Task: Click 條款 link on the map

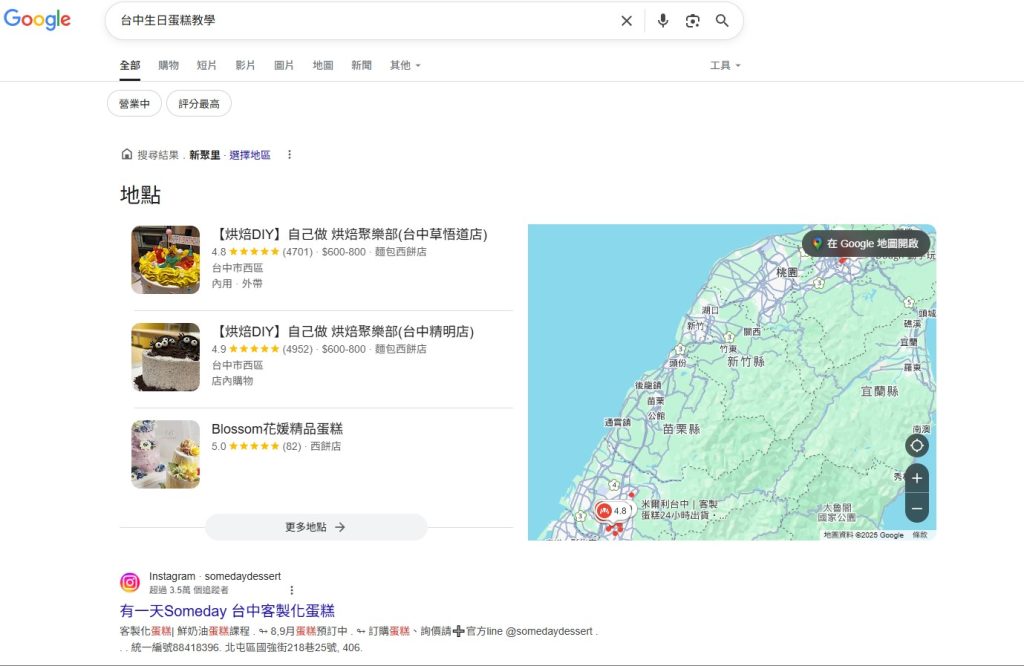Action: click(x=920, y=535)
